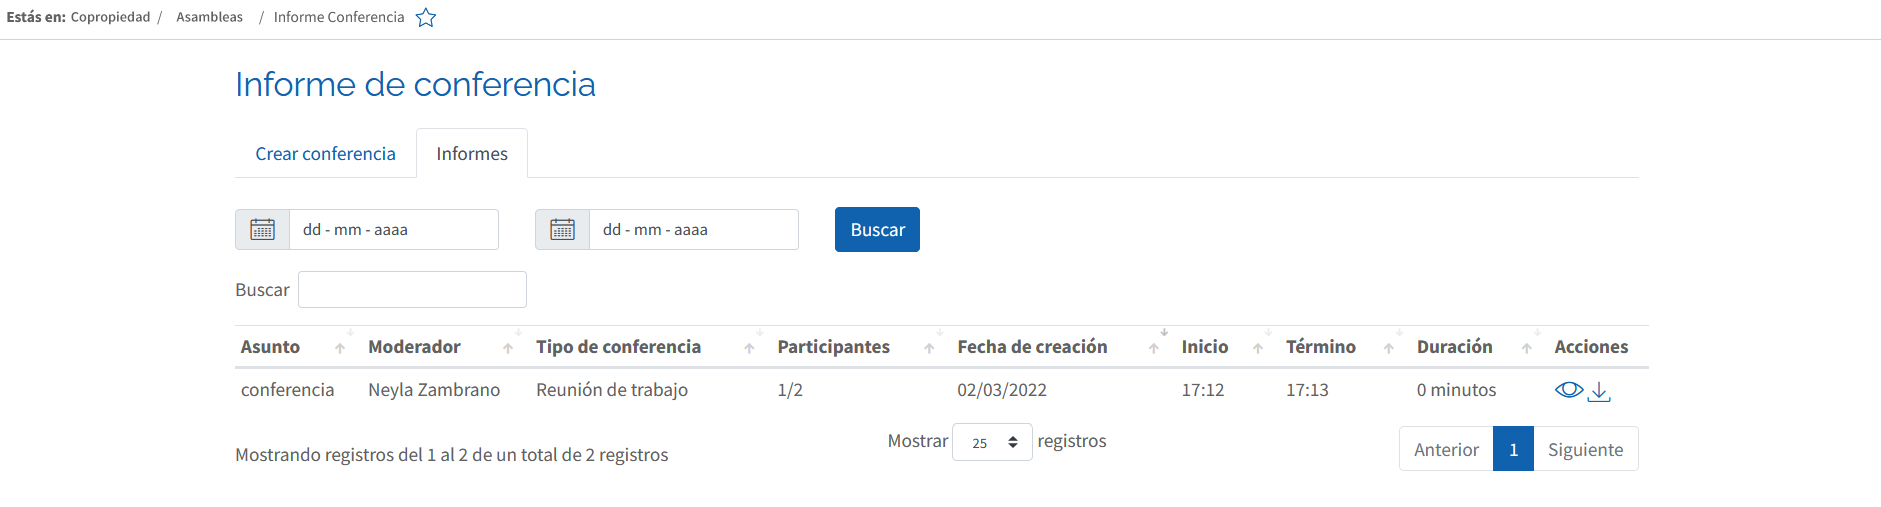Sort by Fecha de creación column
The height and width of the screenshot is (507, 1881).
point(1058,347)
